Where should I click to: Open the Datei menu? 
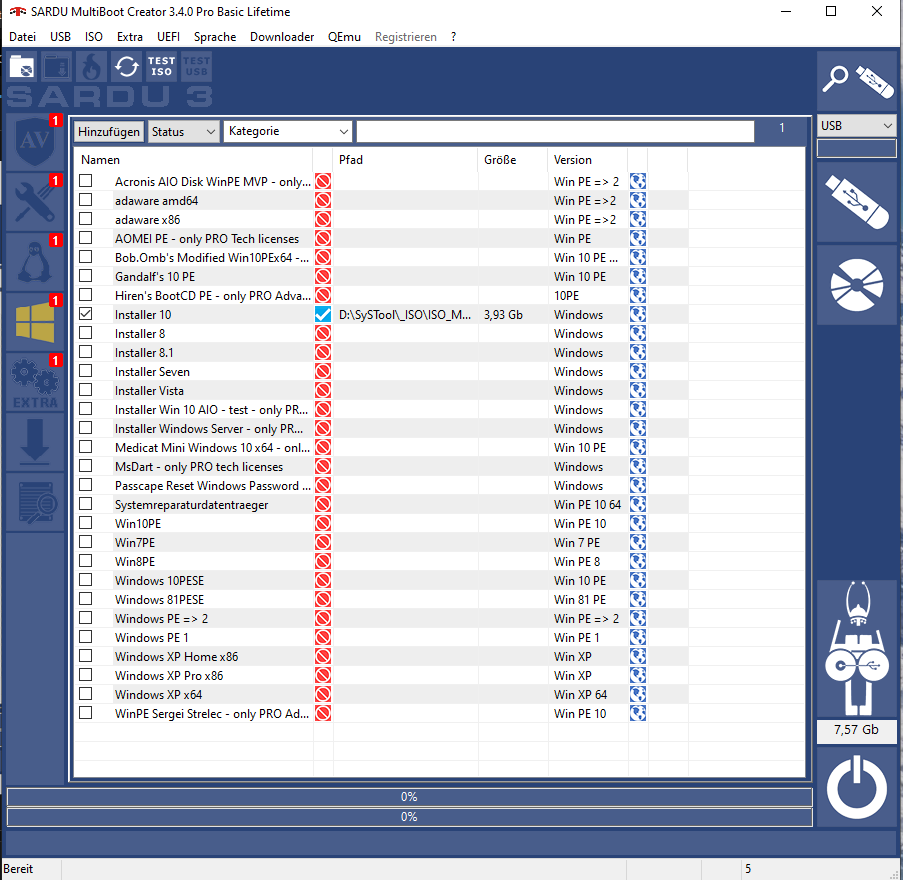point(22,37)
